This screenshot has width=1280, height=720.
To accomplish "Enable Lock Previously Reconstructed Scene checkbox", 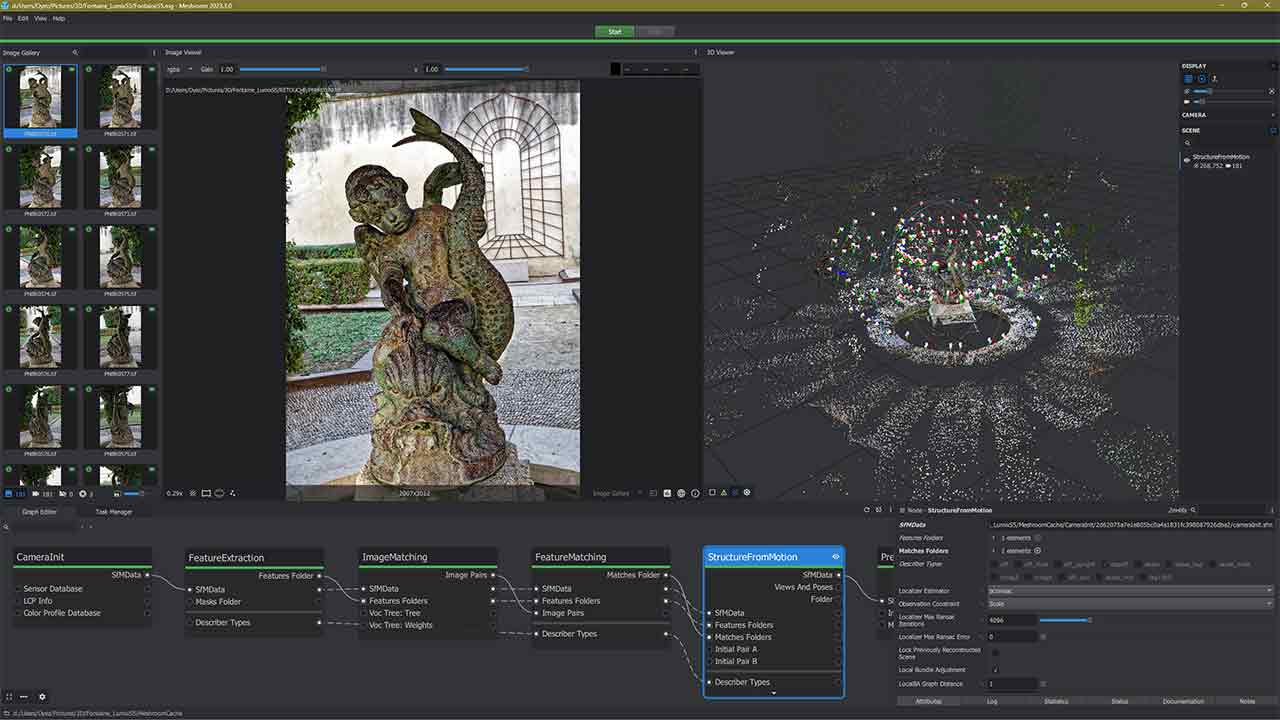I will (x=995, y=654).
